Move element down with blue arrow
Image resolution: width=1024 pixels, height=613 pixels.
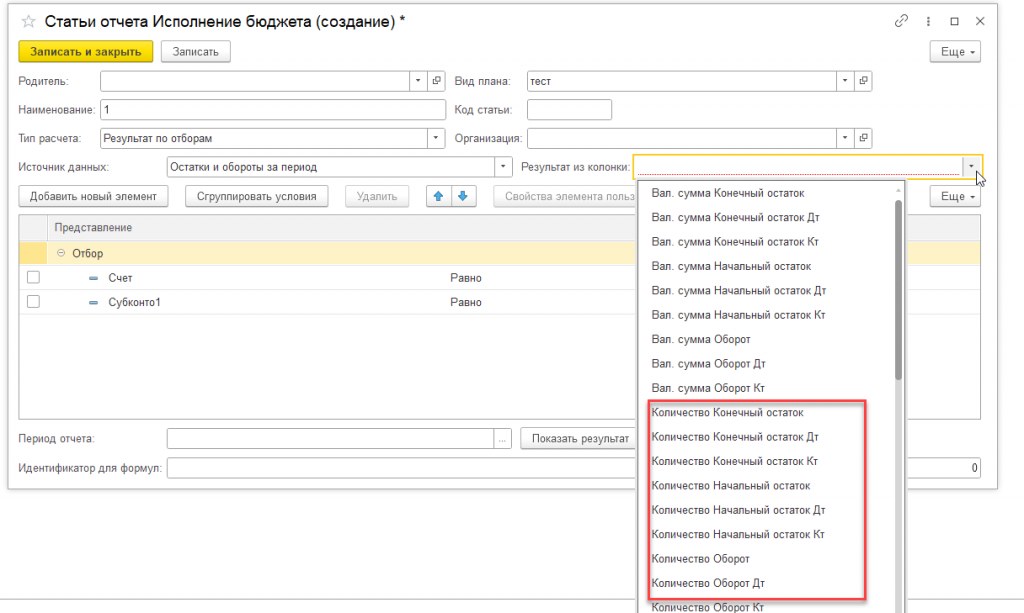[463, 196]
